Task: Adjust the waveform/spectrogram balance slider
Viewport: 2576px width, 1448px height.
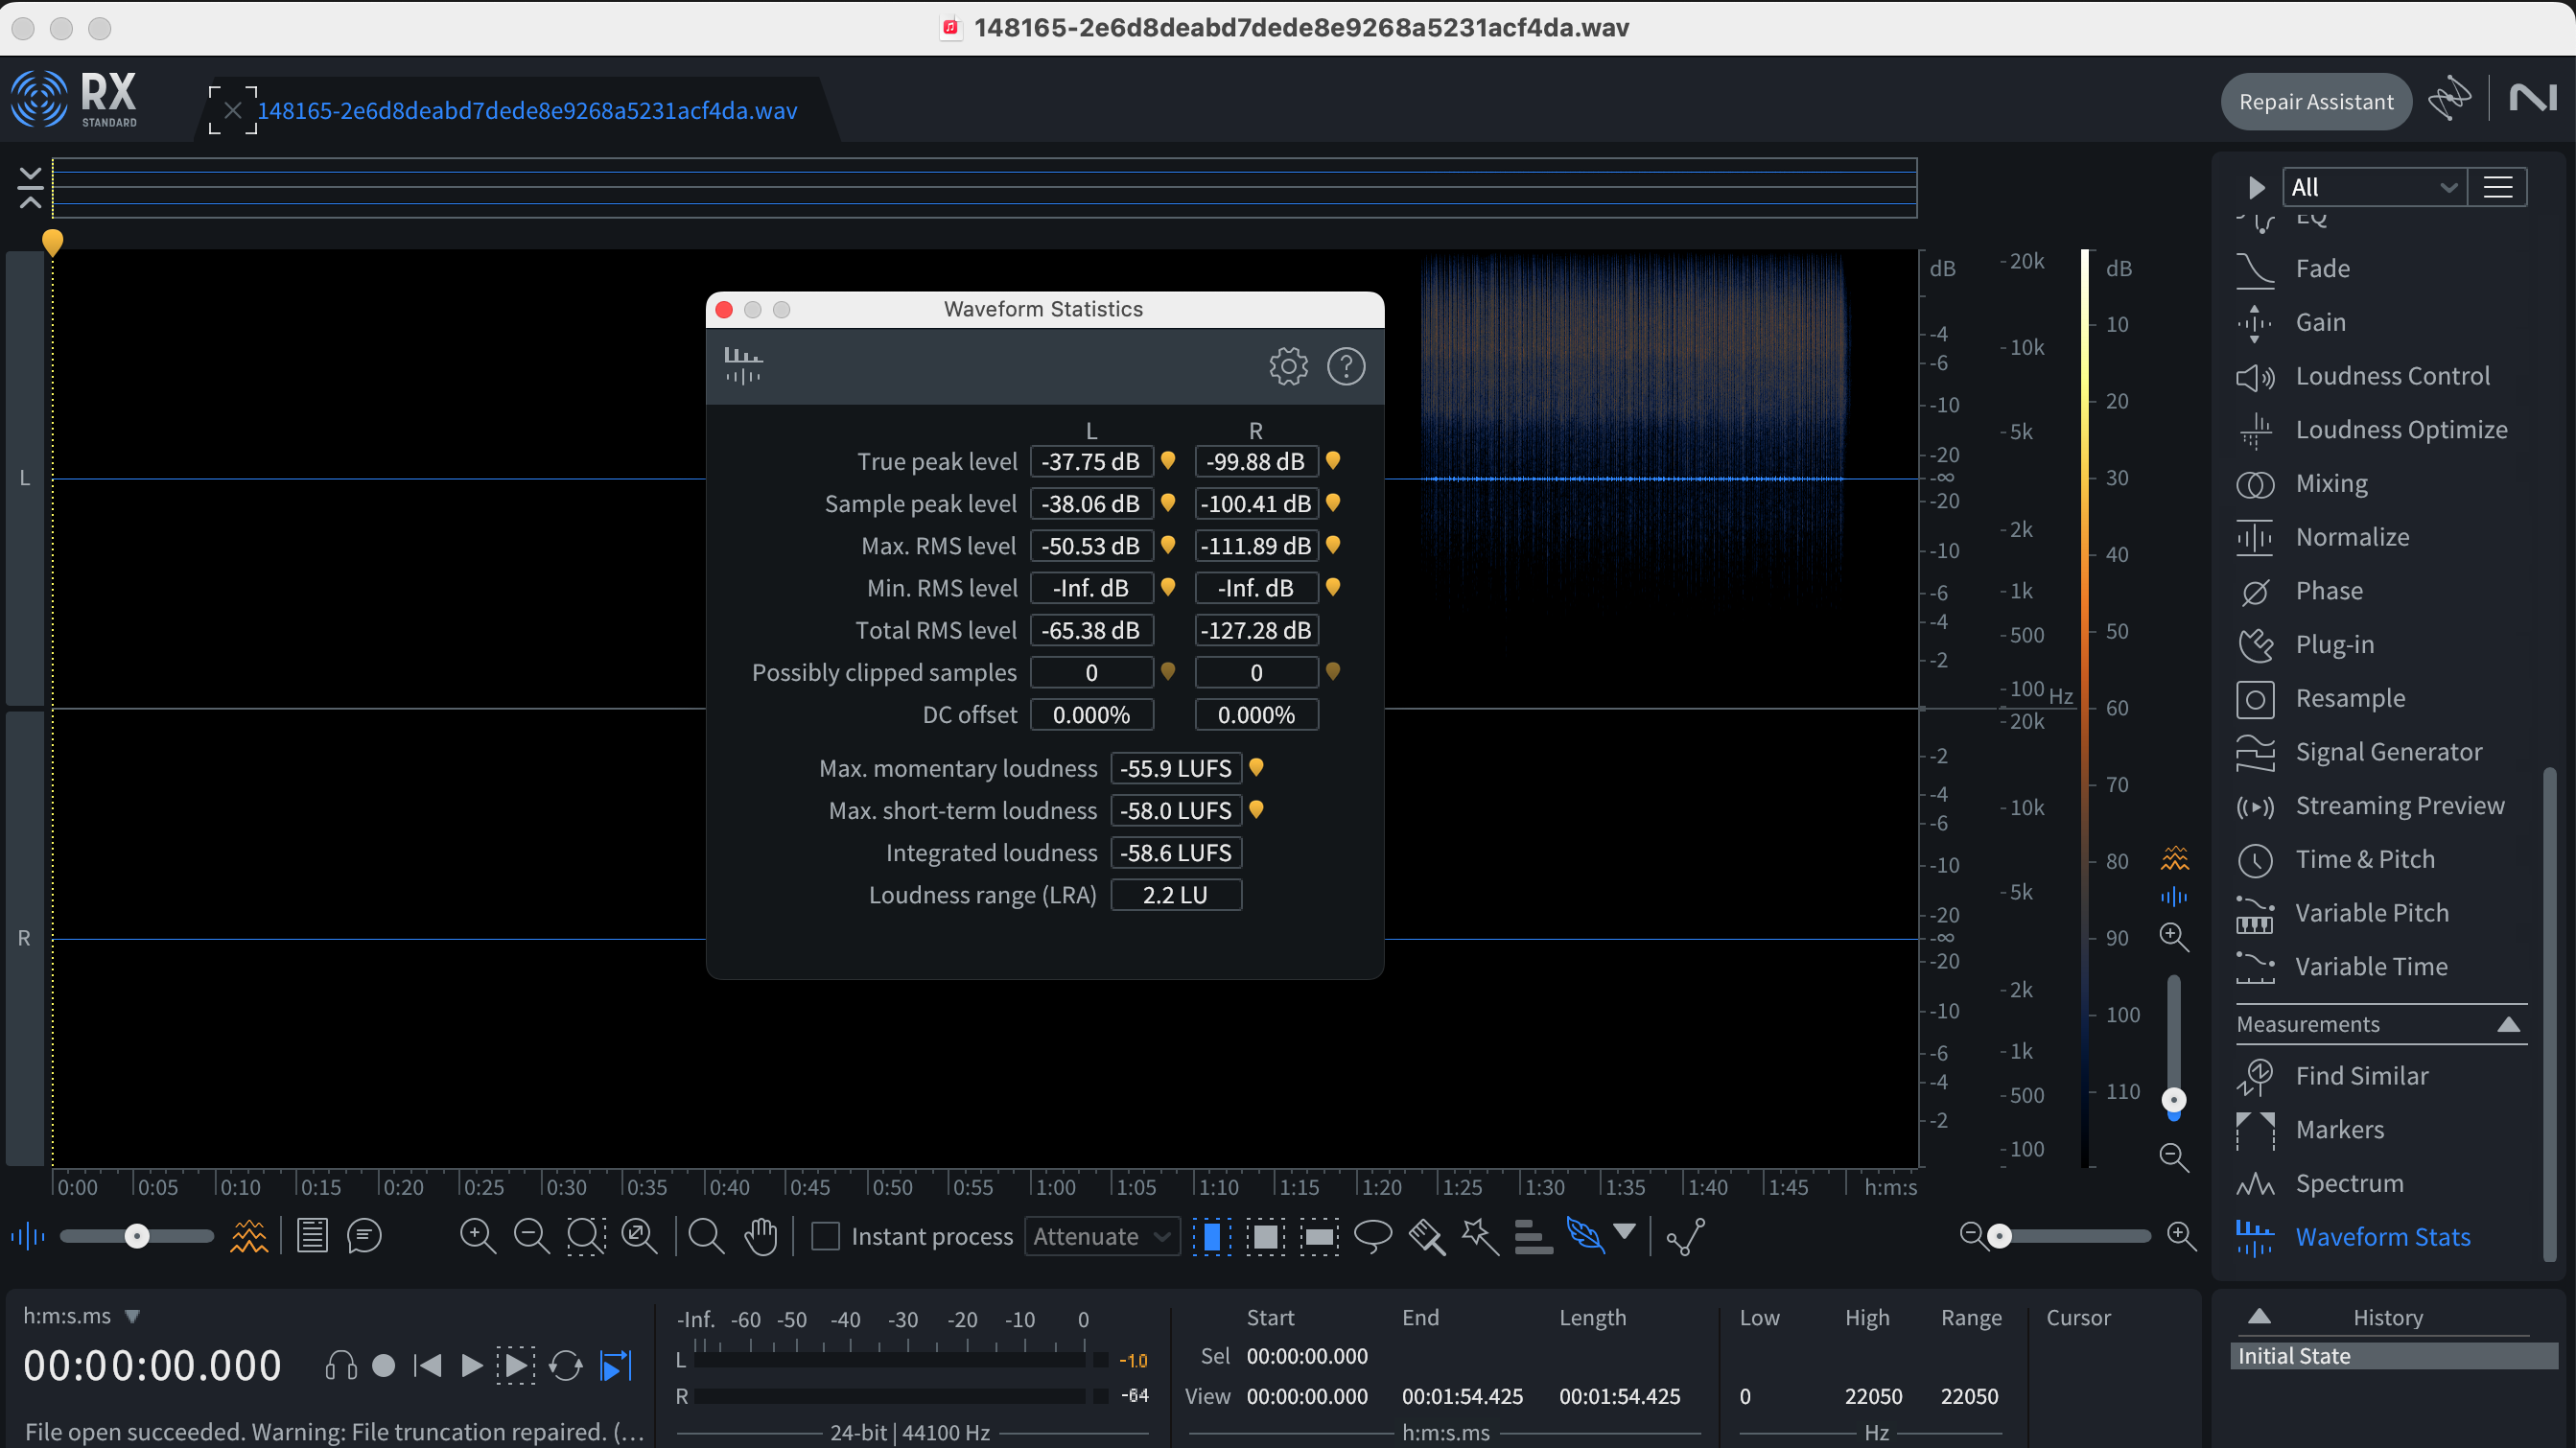Action: coord(137,1236)
